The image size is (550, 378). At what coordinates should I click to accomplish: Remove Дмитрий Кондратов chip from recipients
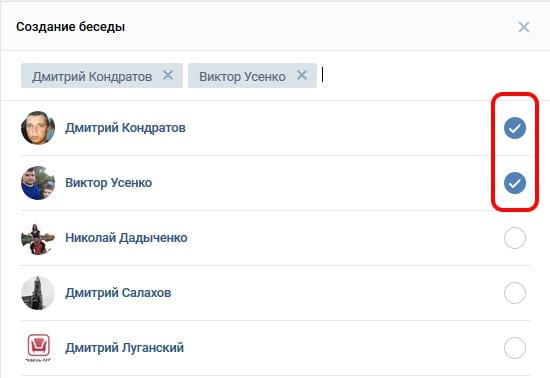168,75
